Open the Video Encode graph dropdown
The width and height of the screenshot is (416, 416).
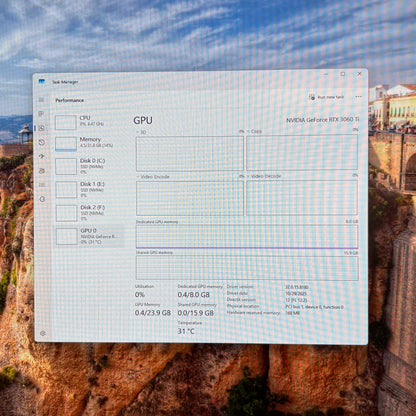point(153,177)
